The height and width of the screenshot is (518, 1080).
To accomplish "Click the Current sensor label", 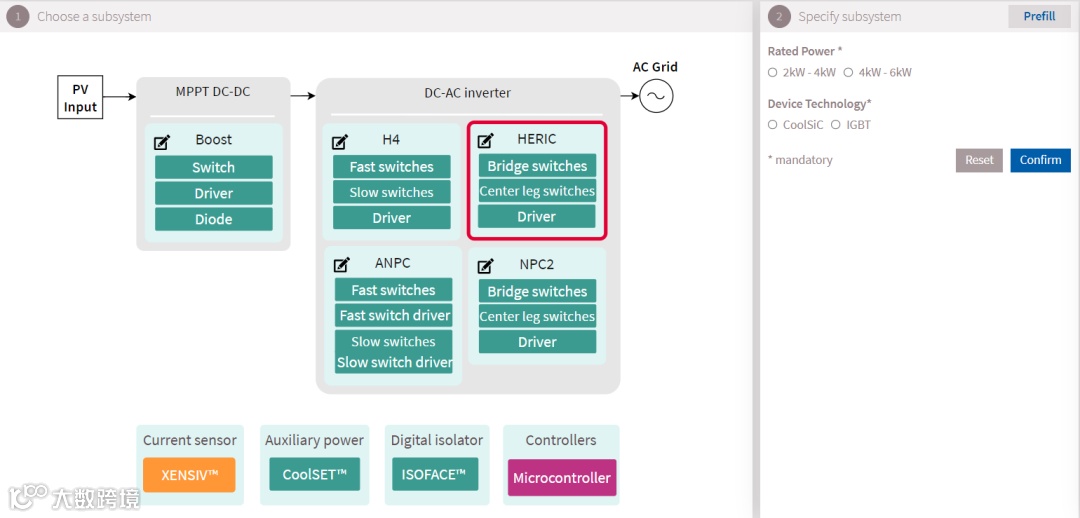I will click(189, 440).
